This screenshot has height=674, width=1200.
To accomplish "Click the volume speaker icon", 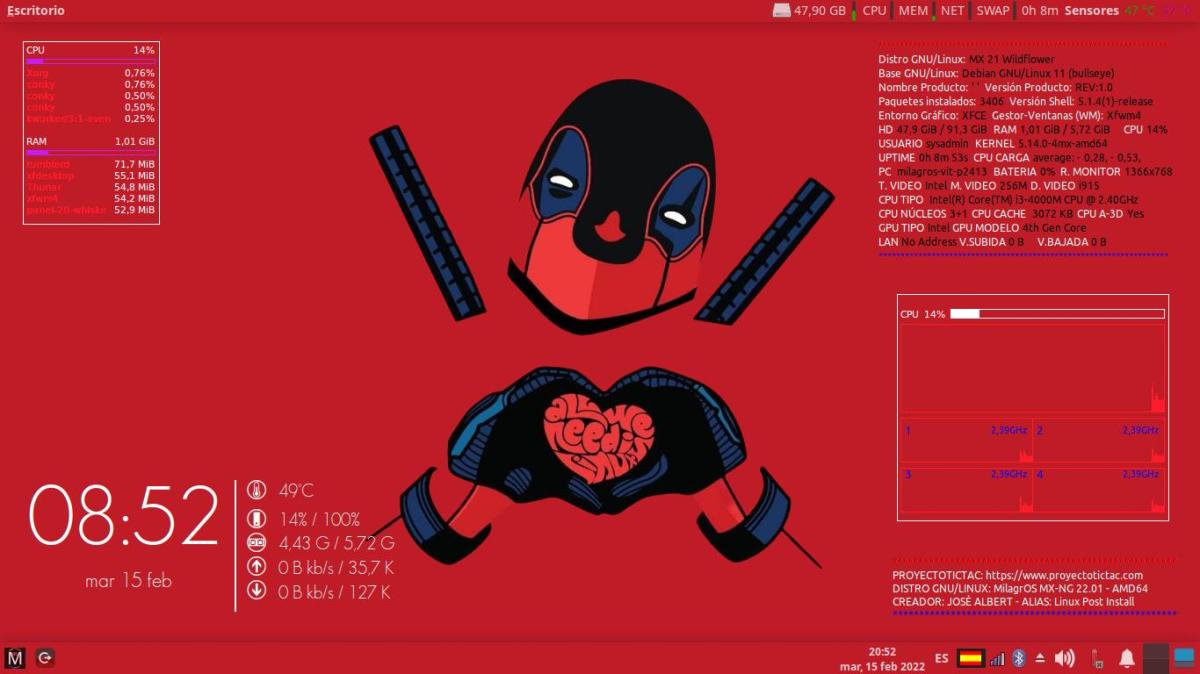I will click(1065, 658).
